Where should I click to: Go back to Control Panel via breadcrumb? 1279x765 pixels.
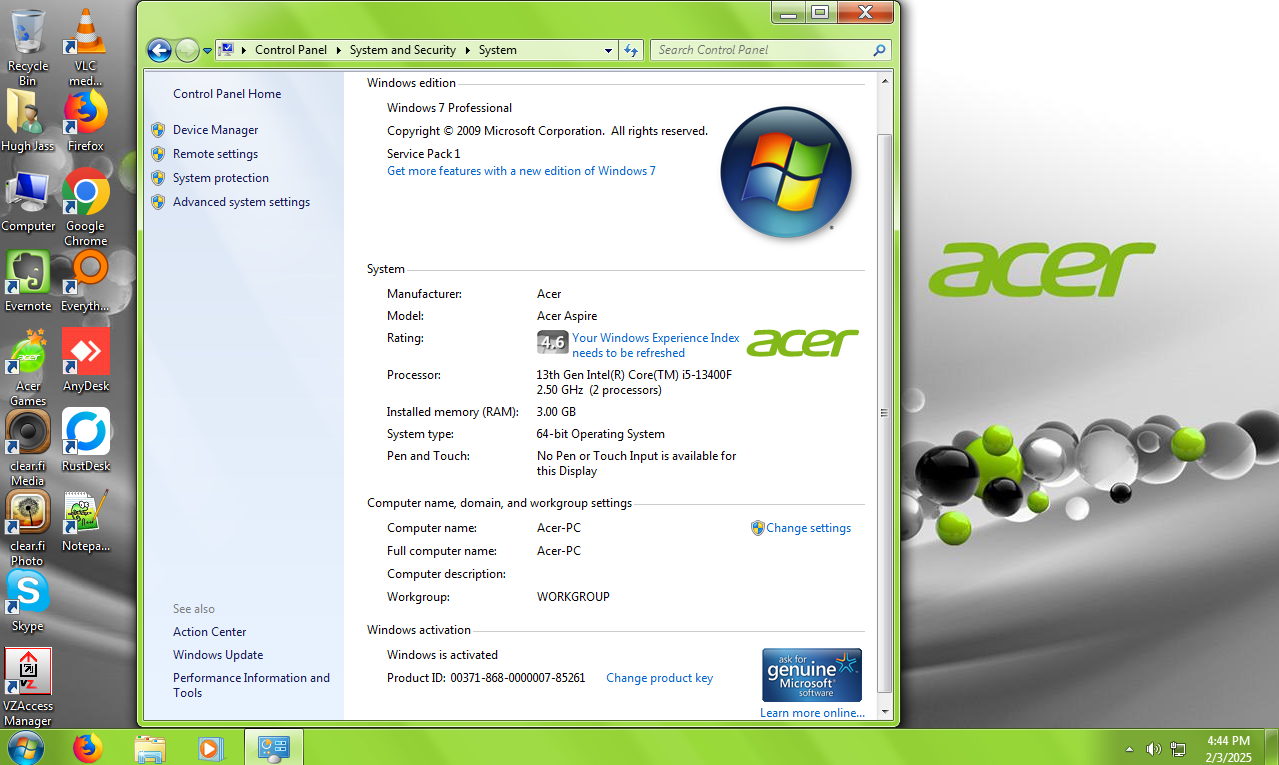coord(291,49)
